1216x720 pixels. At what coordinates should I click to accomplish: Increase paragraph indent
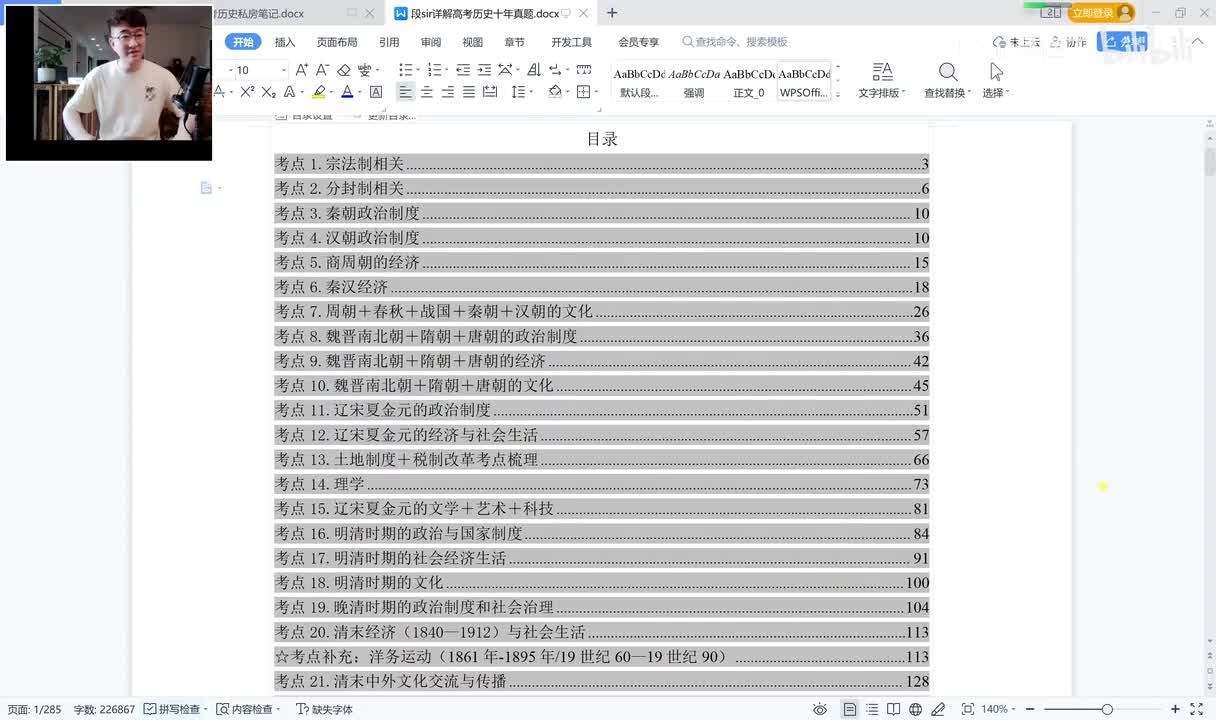pyautogui.click(x=484, y=70)
